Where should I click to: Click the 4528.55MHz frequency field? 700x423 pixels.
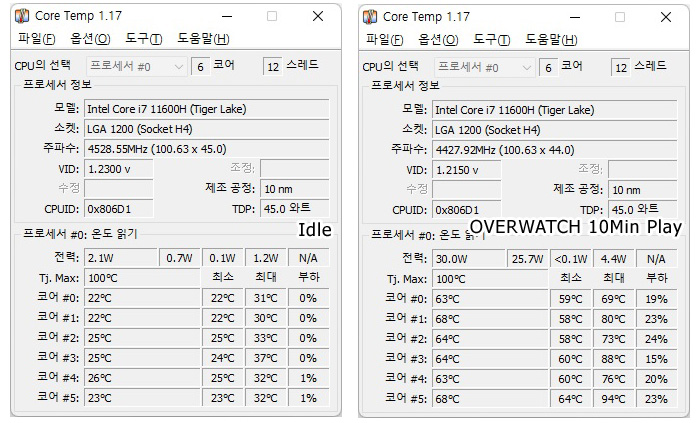pyautogui.click(x=206, y=148)
